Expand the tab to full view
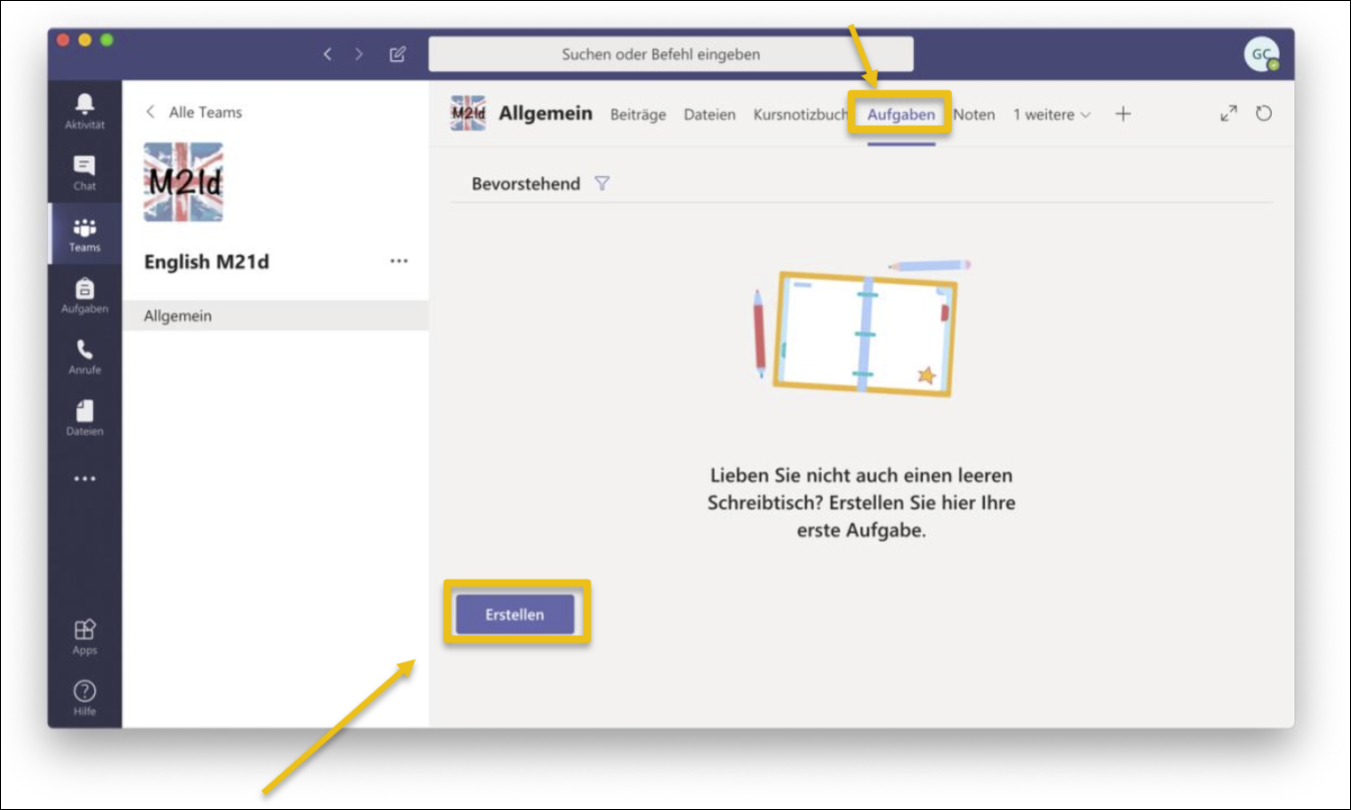Screen dimensions: 1351x810 pos(1229,114)
